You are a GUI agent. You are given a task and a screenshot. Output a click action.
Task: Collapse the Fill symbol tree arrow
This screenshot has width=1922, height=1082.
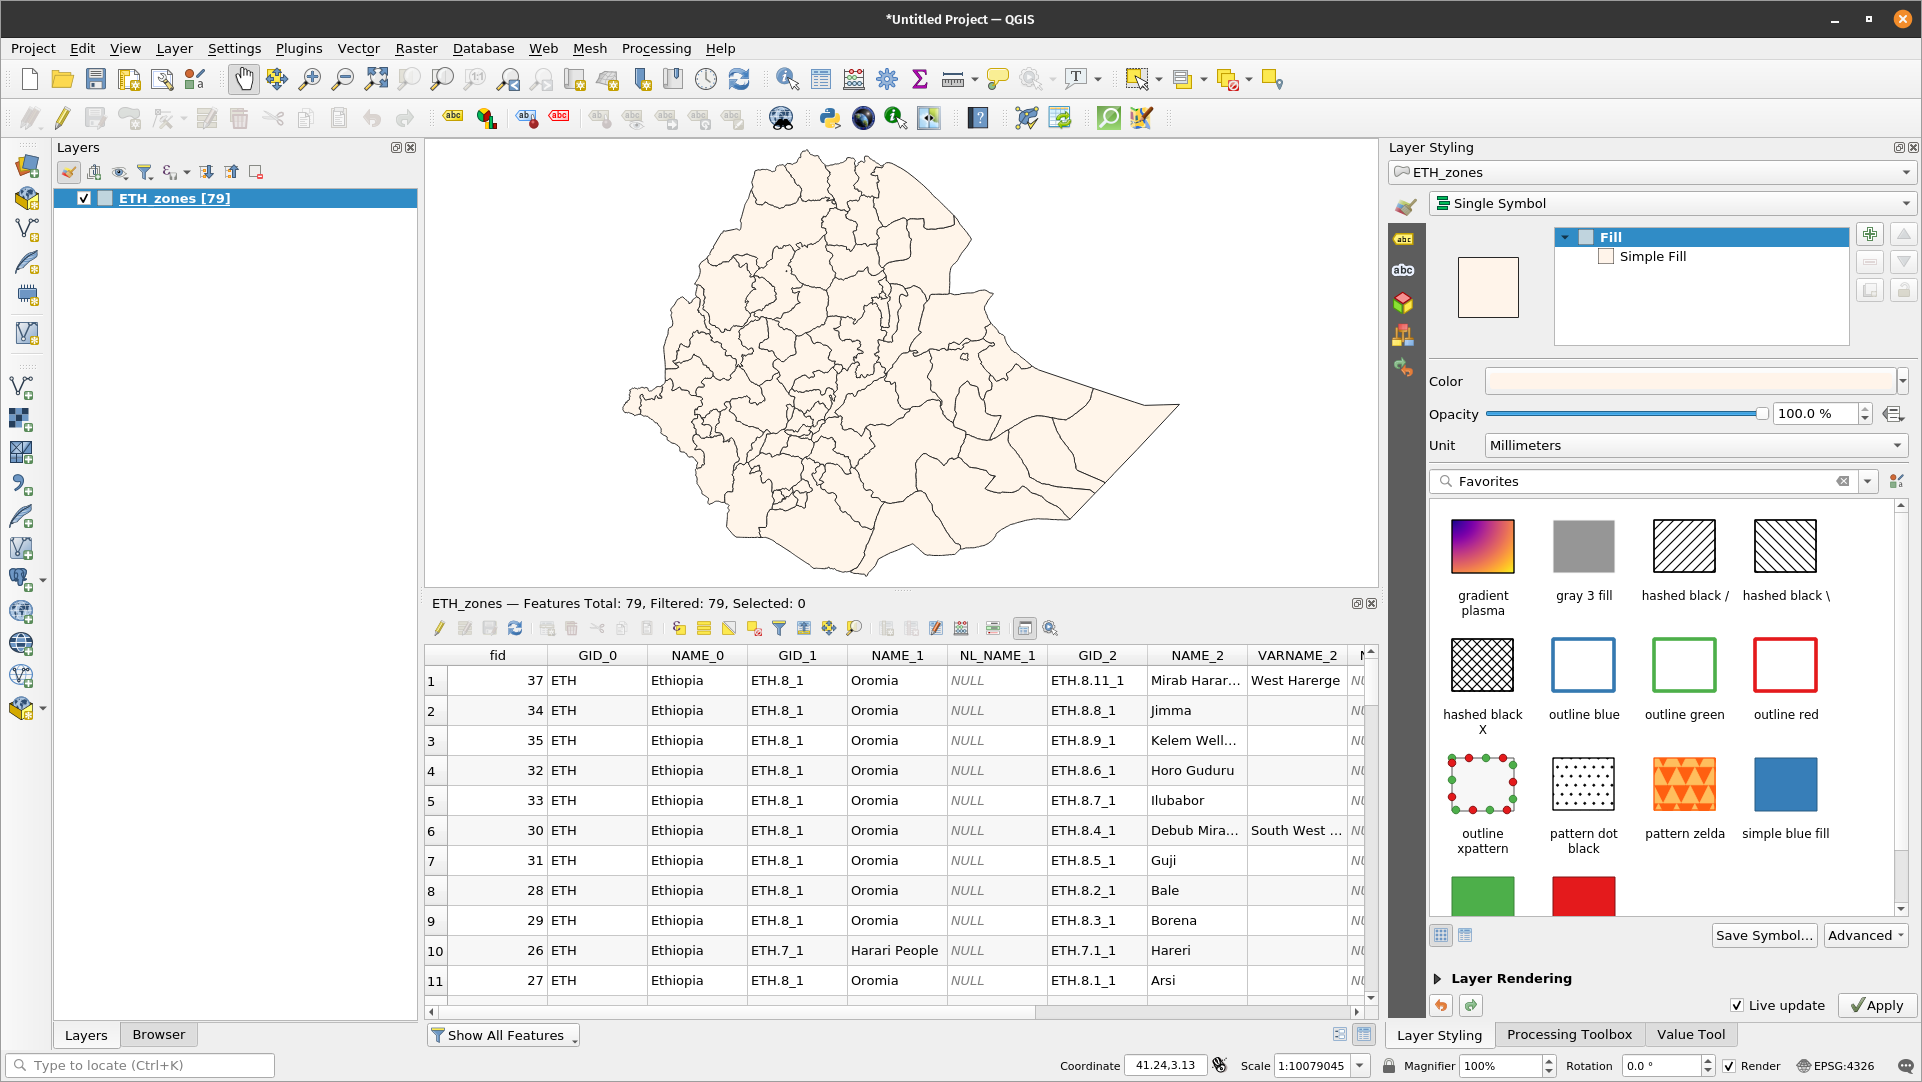pyautogui.click(x=1565, y=238)
